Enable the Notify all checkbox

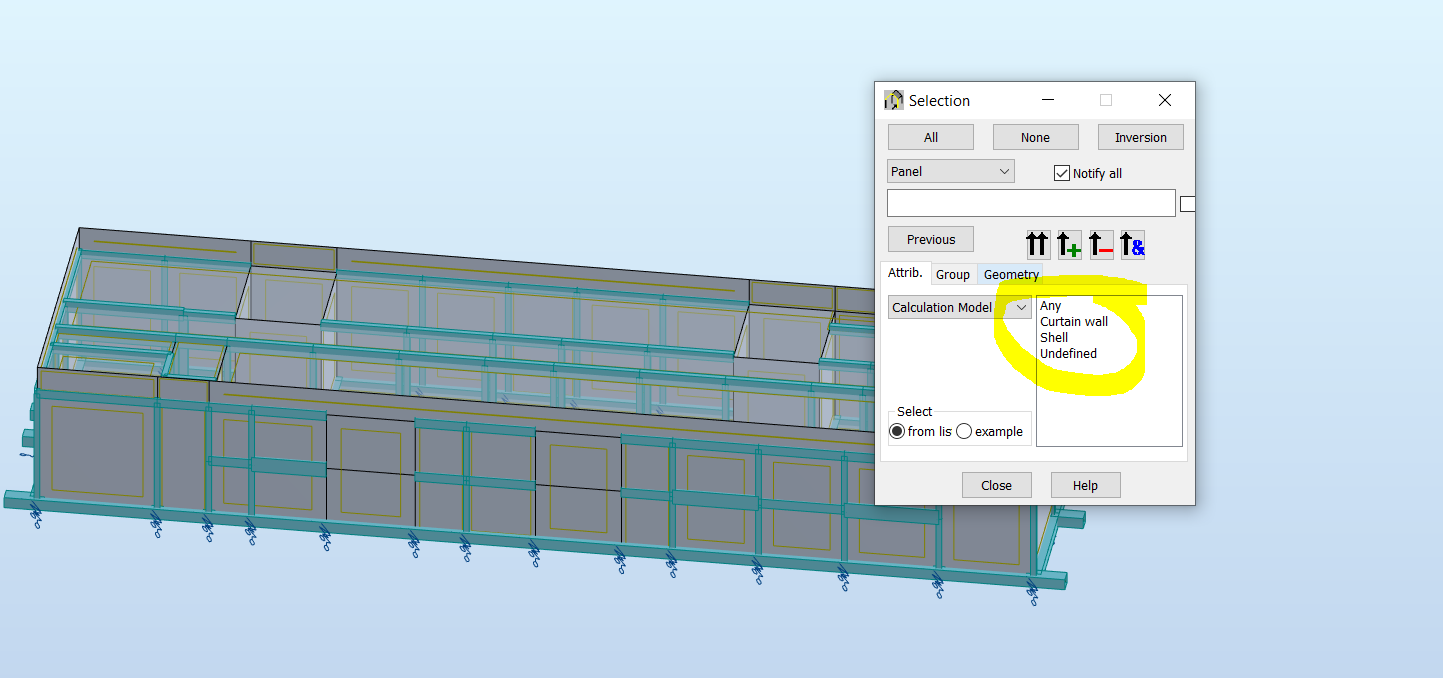(1061, 172)
